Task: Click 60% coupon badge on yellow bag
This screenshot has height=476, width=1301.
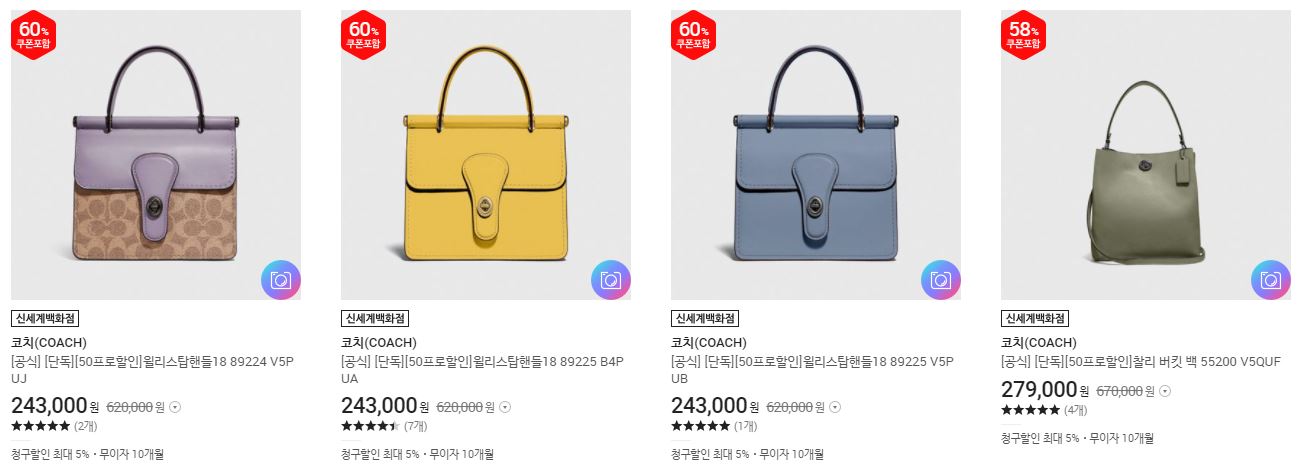Action: pos(363,35)
